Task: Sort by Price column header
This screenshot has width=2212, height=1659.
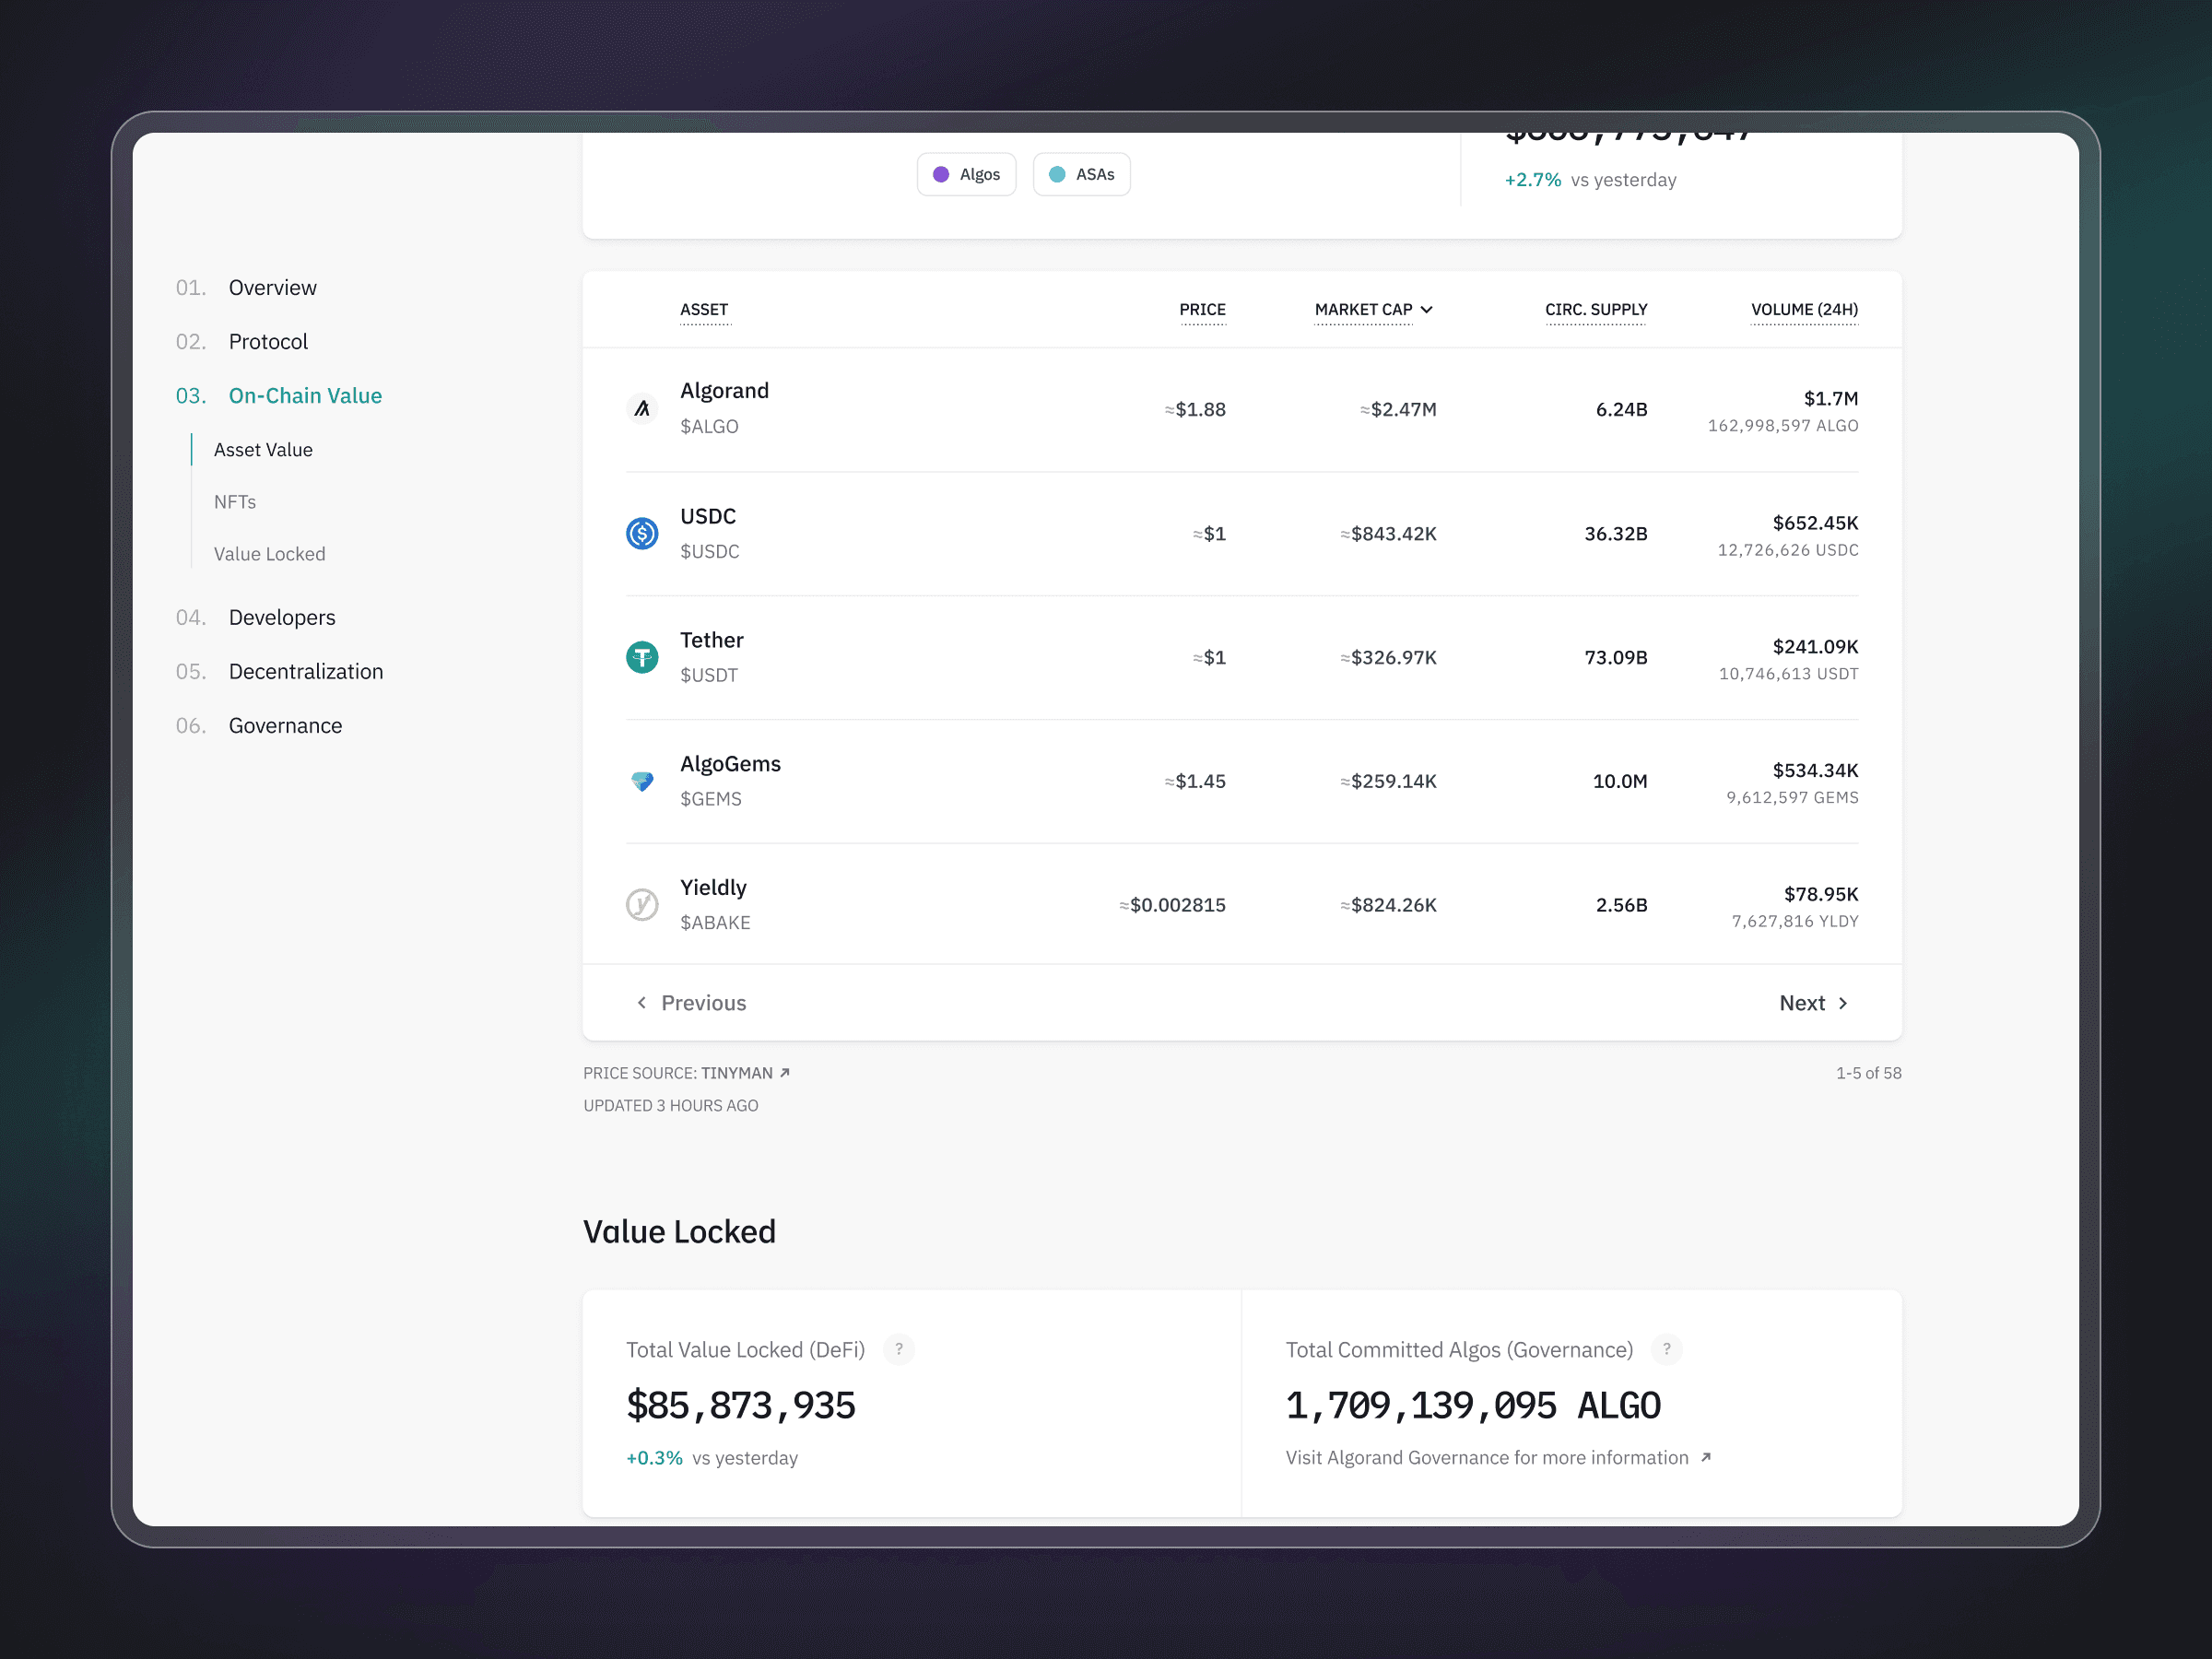Action: 1202,310
